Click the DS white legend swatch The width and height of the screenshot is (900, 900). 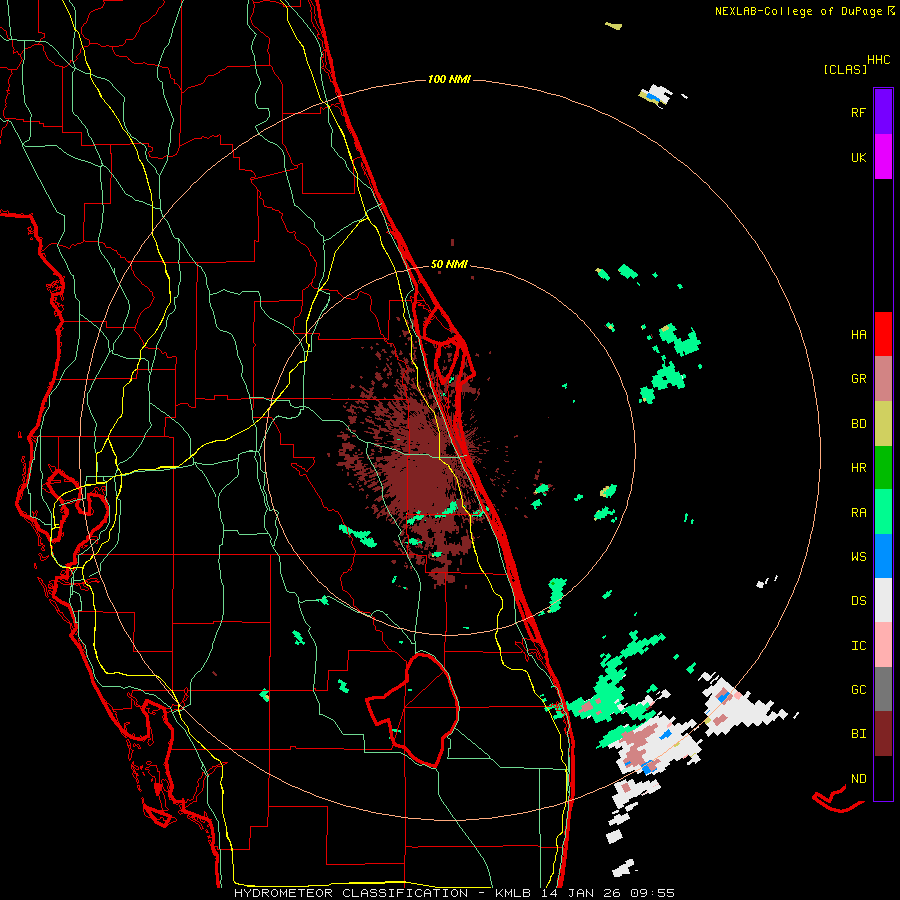click(x=883, y=600)
